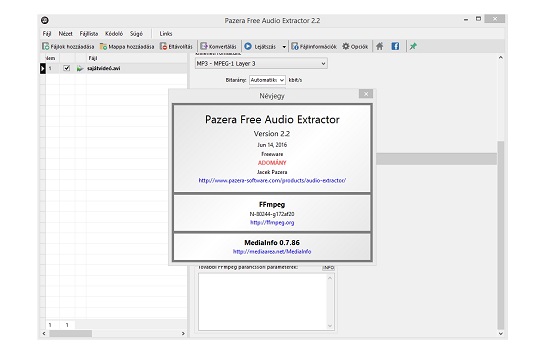Open the Links menu
Image resolution: width=550 pixels, height=361 pixels.
[x=166, y=34]
